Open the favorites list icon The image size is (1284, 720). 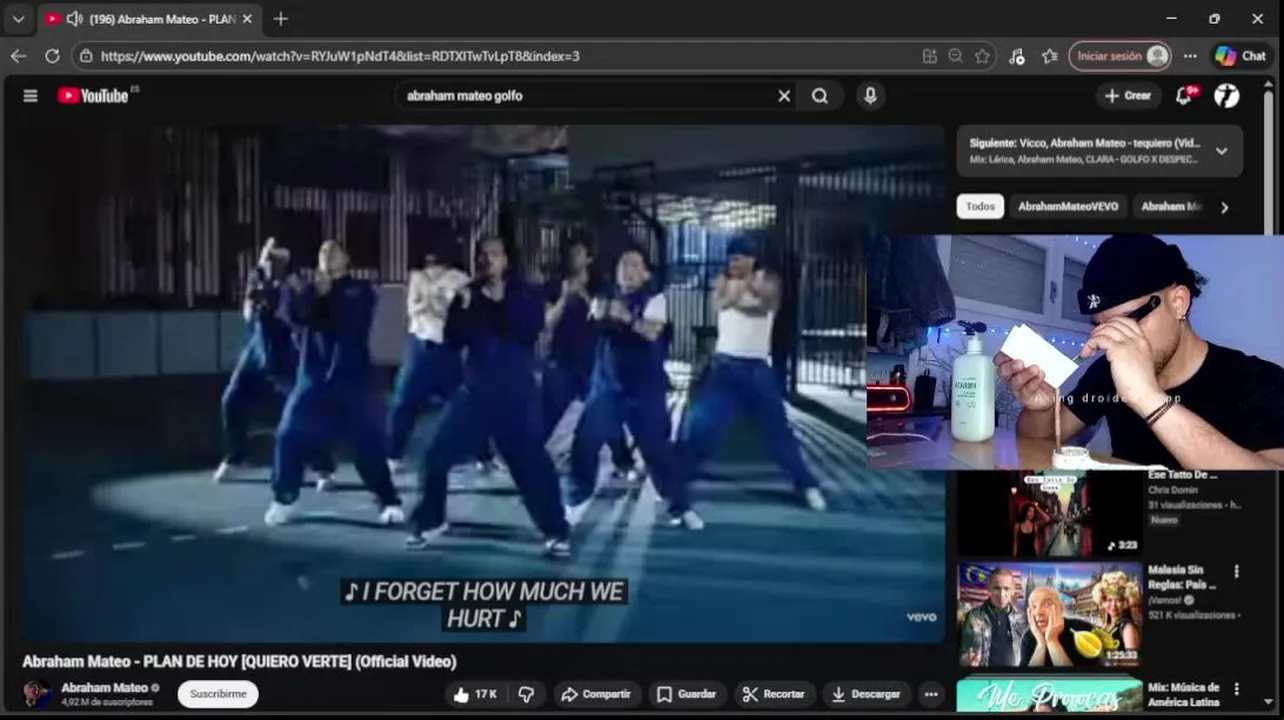tap(1049, 56)
